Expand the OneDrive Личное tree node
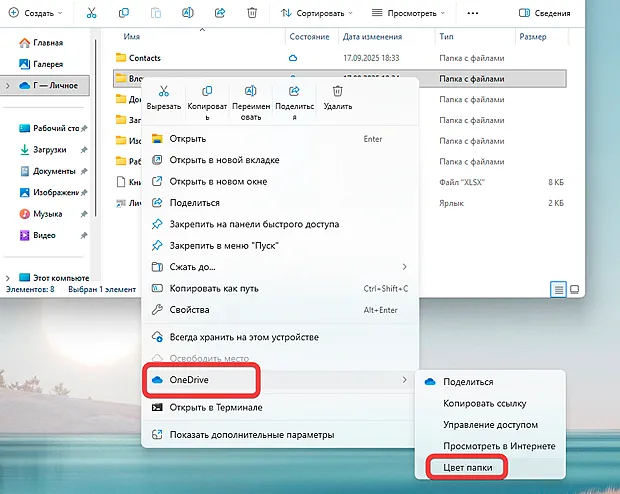620x494 pixels. [x=7, y=85]
